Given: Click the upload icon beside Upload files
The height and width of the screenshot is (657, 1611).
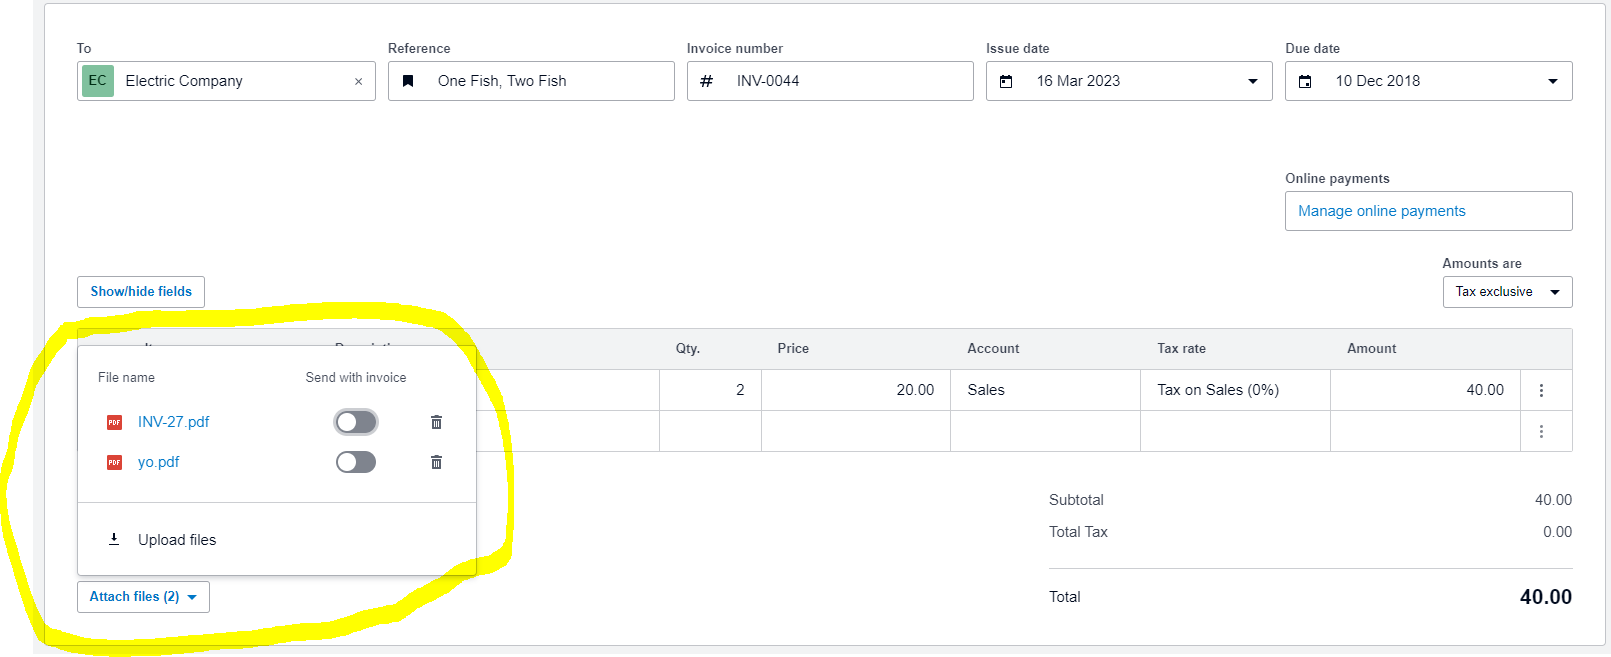Looking at the screenshot, I should pos(114,538).
